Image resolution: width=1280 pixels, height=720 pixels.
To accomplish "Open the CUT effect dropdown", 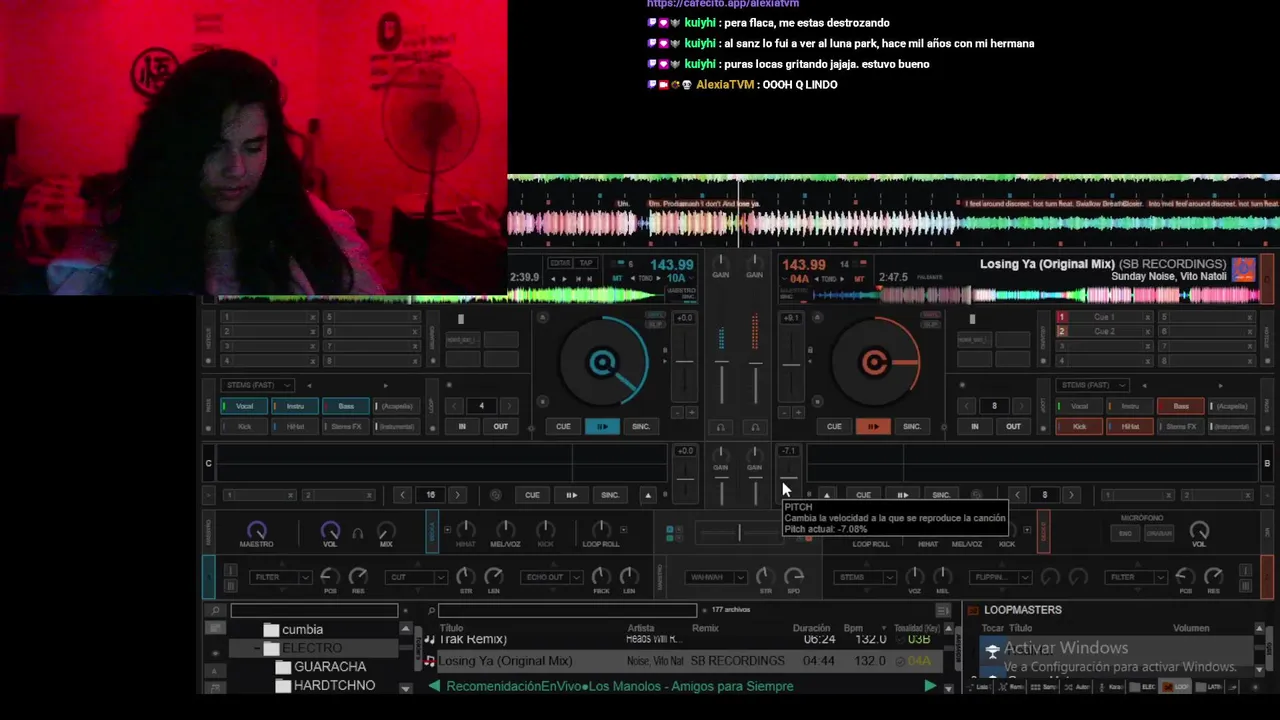I will 417,577.
